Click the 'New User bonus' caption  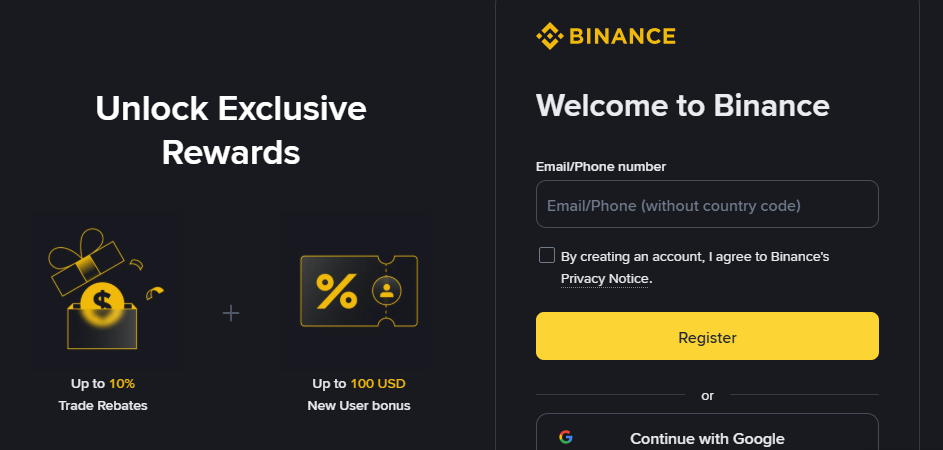tap(359, 405)
